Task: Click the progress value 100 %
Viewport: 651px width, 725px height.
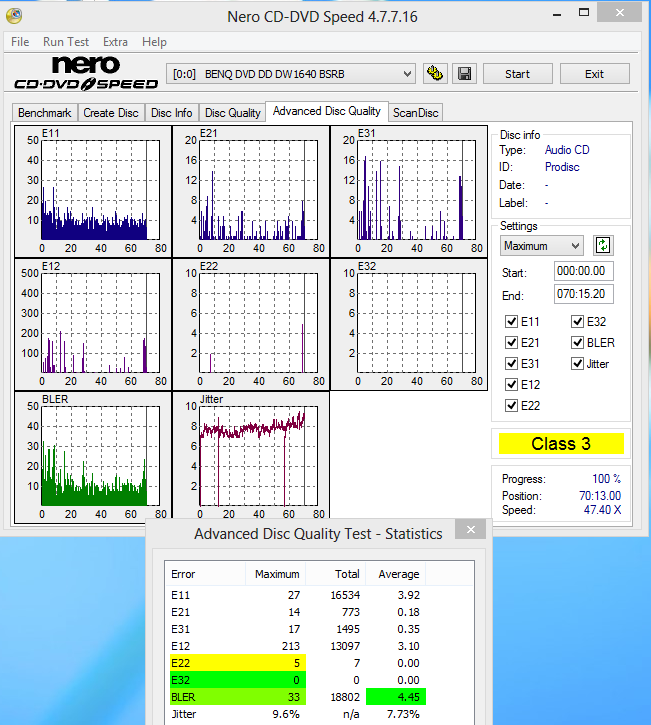Action: pyautogui.click(x=607, y=479)
